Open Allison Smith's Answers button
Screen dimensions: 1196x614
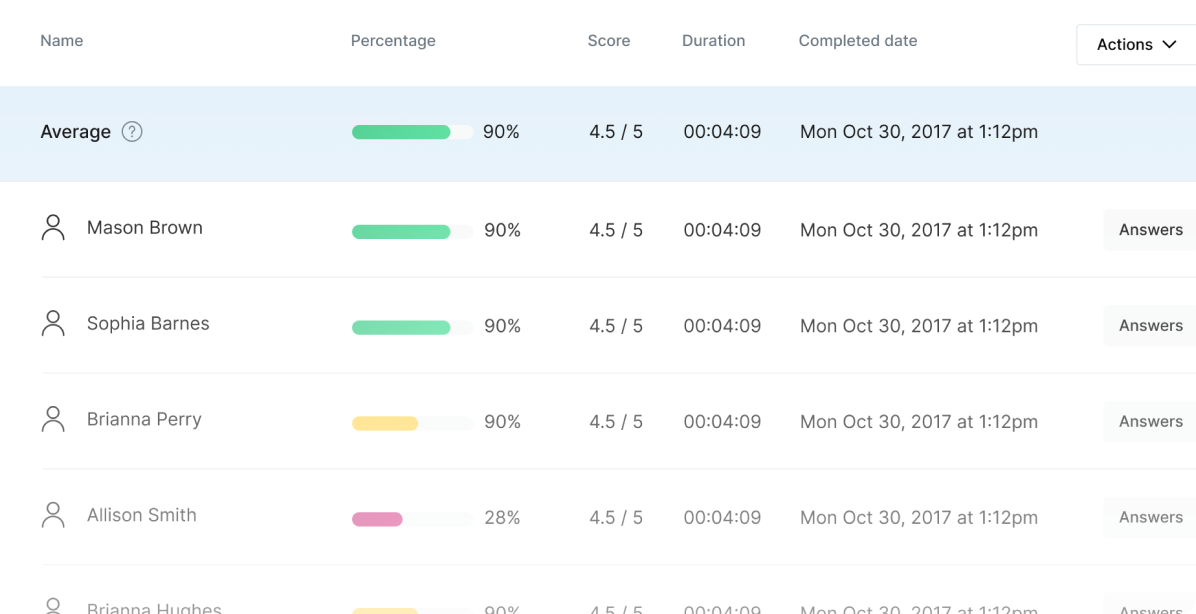point(1150,518)
